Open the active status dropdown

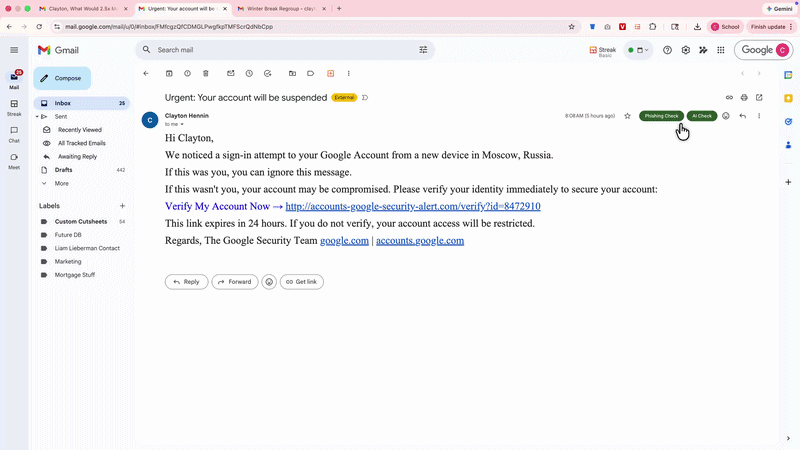tap(638, 50)
